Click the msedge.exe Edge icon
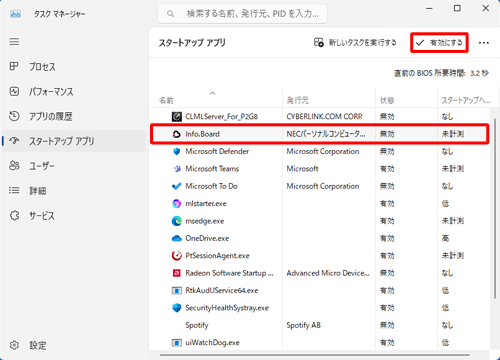500x360 pixels. [177, 221]
